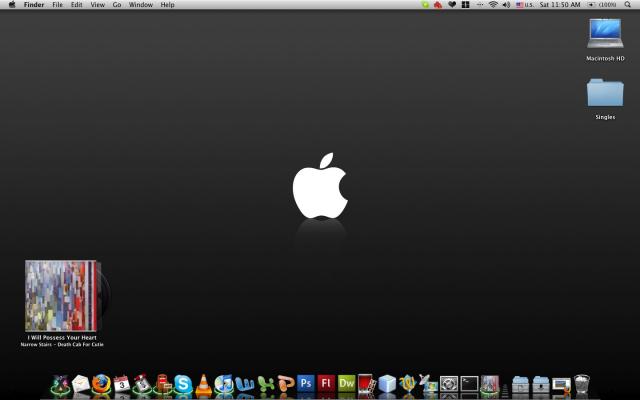Select the Singles folder on desktop
The height and width of the screenshot is (400, 640).
(x=605, y=93)
